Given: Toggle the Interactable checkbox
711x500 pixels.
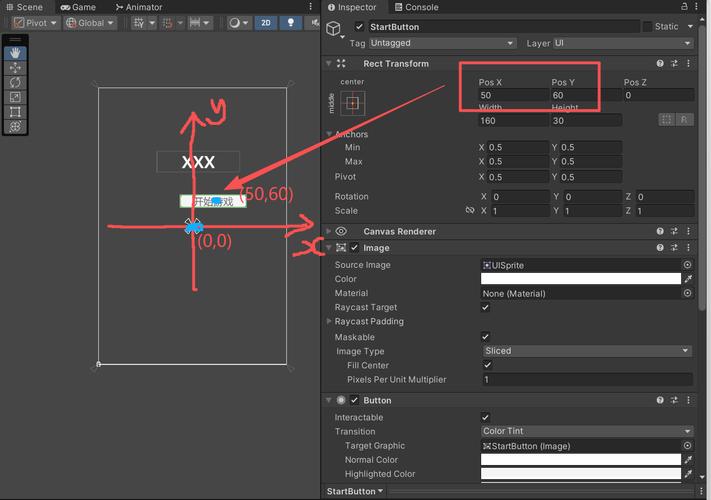Looking at the screenshot, I should [x=486, y=418].
